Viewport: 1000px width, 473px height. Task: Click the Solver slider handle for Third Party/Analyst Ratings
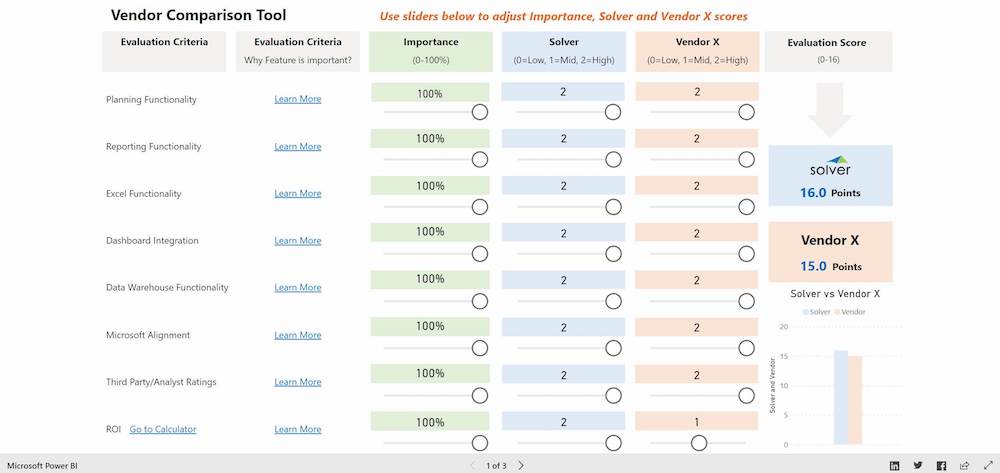(613, 395)
